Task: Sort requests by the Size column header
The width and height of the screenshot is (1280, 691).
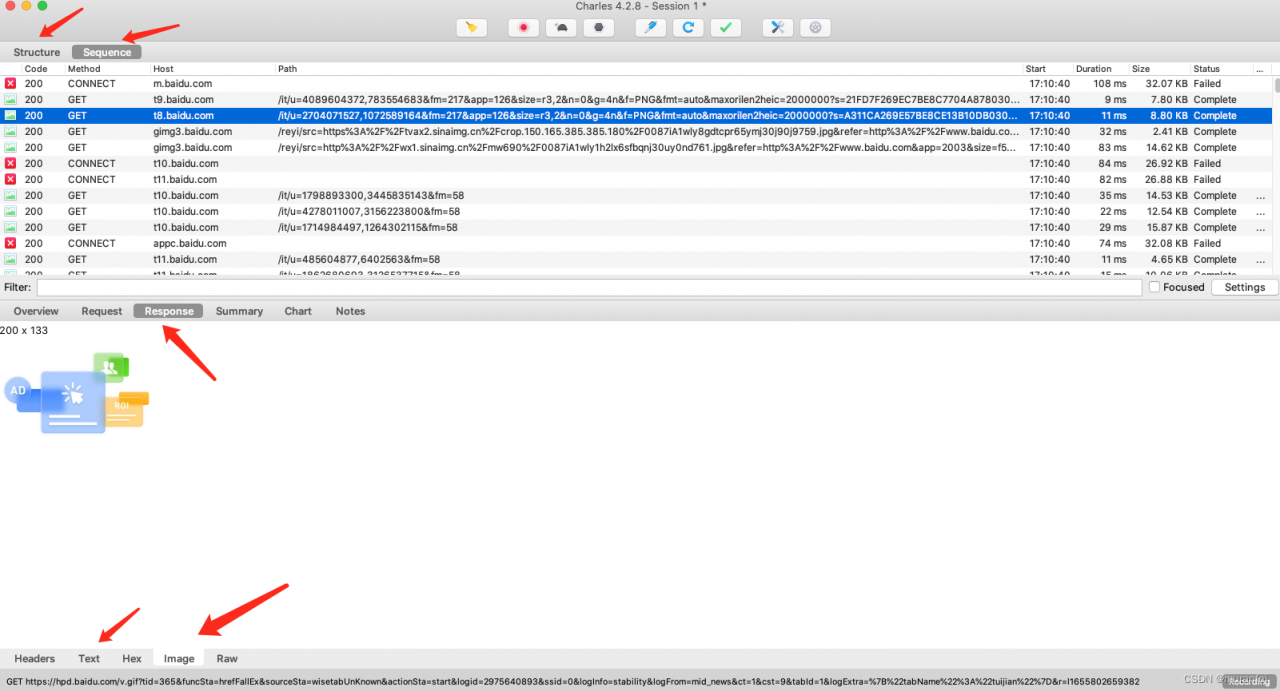Action: pyautogui.click(x=1141, y=69)
